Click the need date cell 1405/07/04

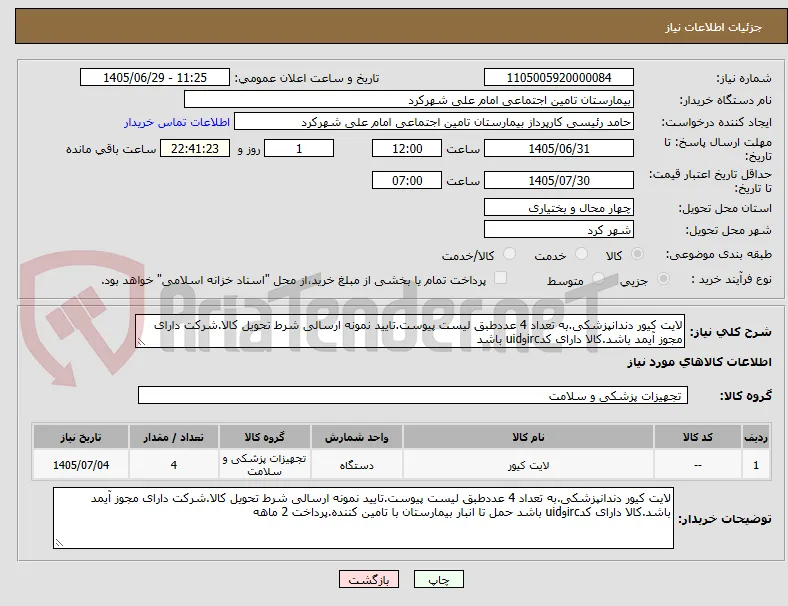(x=81, y=465)
